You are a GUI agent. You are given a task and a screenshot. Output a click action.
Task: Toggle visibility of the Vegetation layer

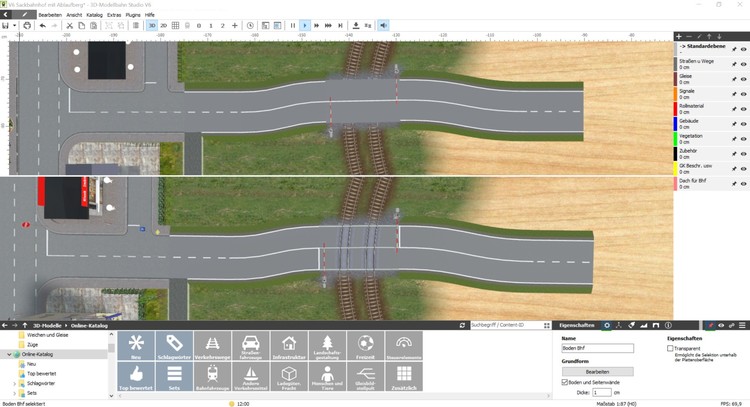click(x=744, y=138)
